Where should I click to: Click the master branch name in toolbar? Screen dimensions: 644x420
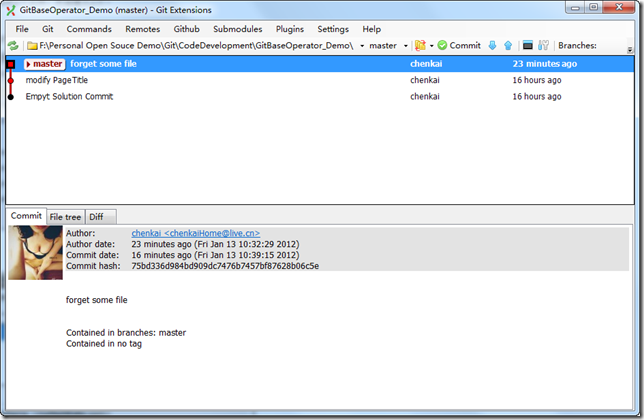click(x=383, y=46)
